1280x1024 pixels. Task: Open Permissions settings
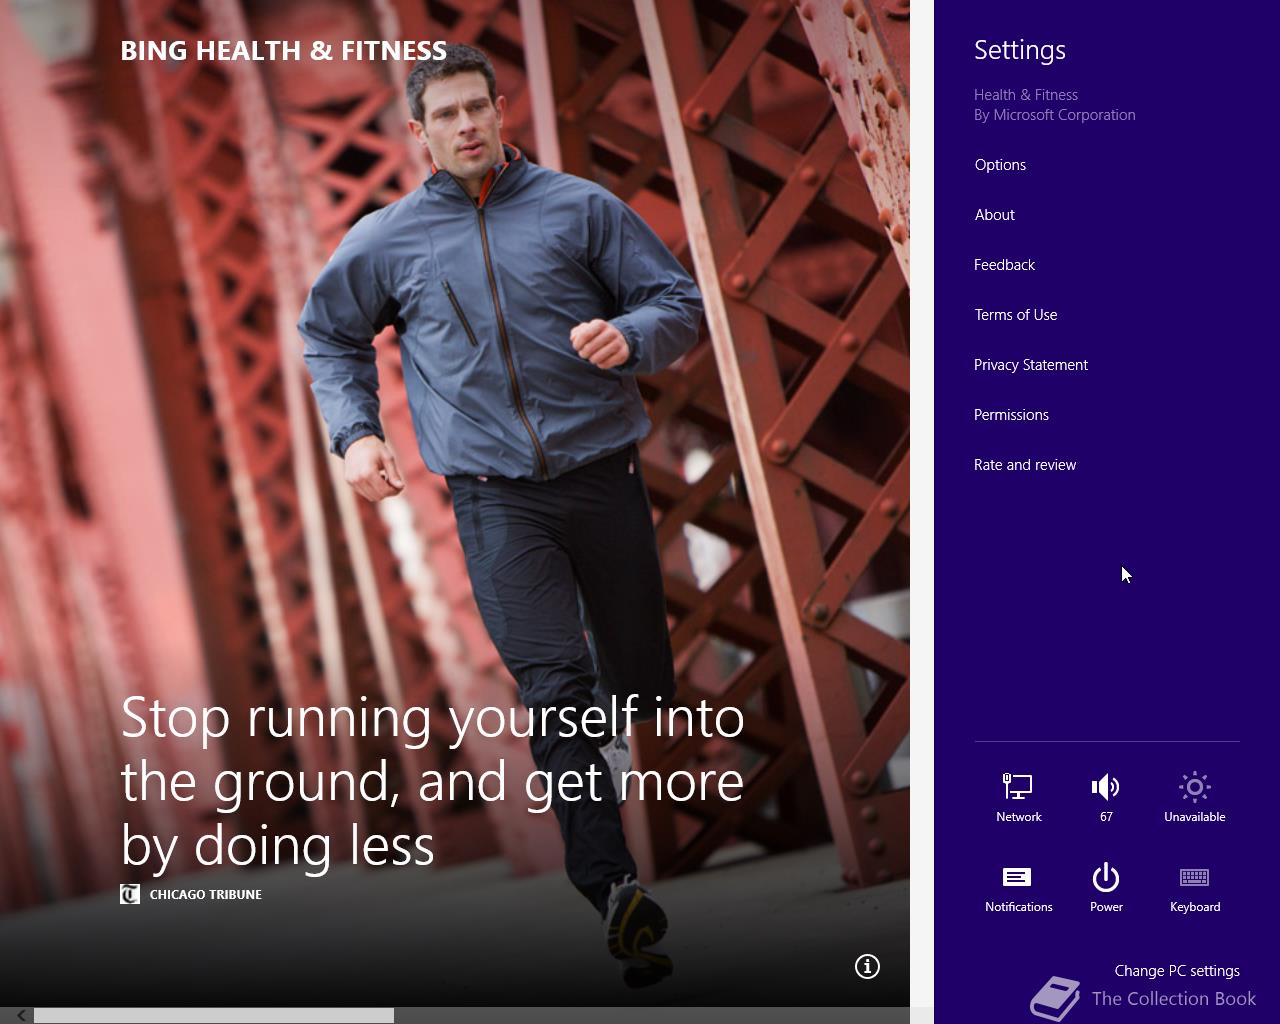click(1011, 415)
